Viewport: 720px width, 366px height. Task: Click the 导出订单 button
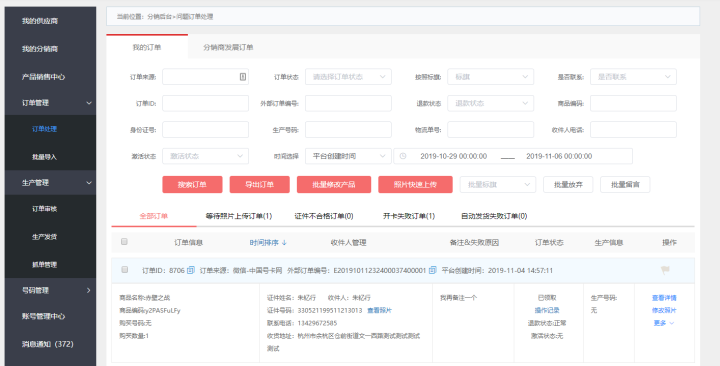[x=259, y=185]
